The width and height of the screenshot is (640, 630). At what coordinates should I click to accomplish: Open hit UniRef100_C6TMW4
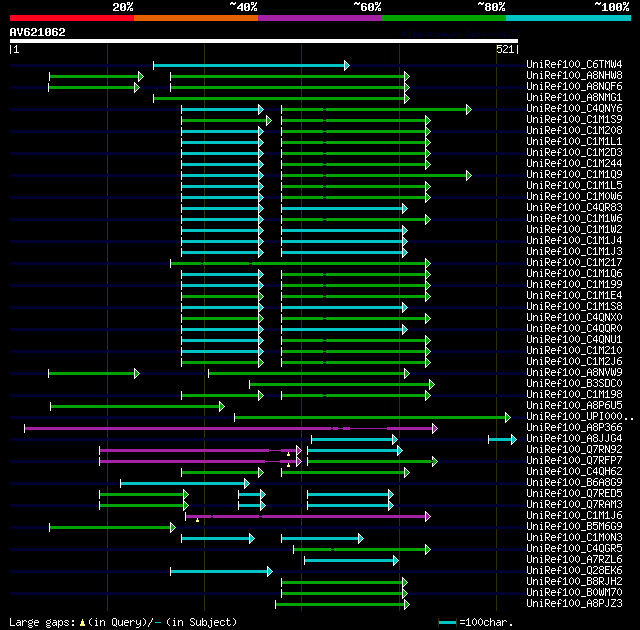point(574,64)
